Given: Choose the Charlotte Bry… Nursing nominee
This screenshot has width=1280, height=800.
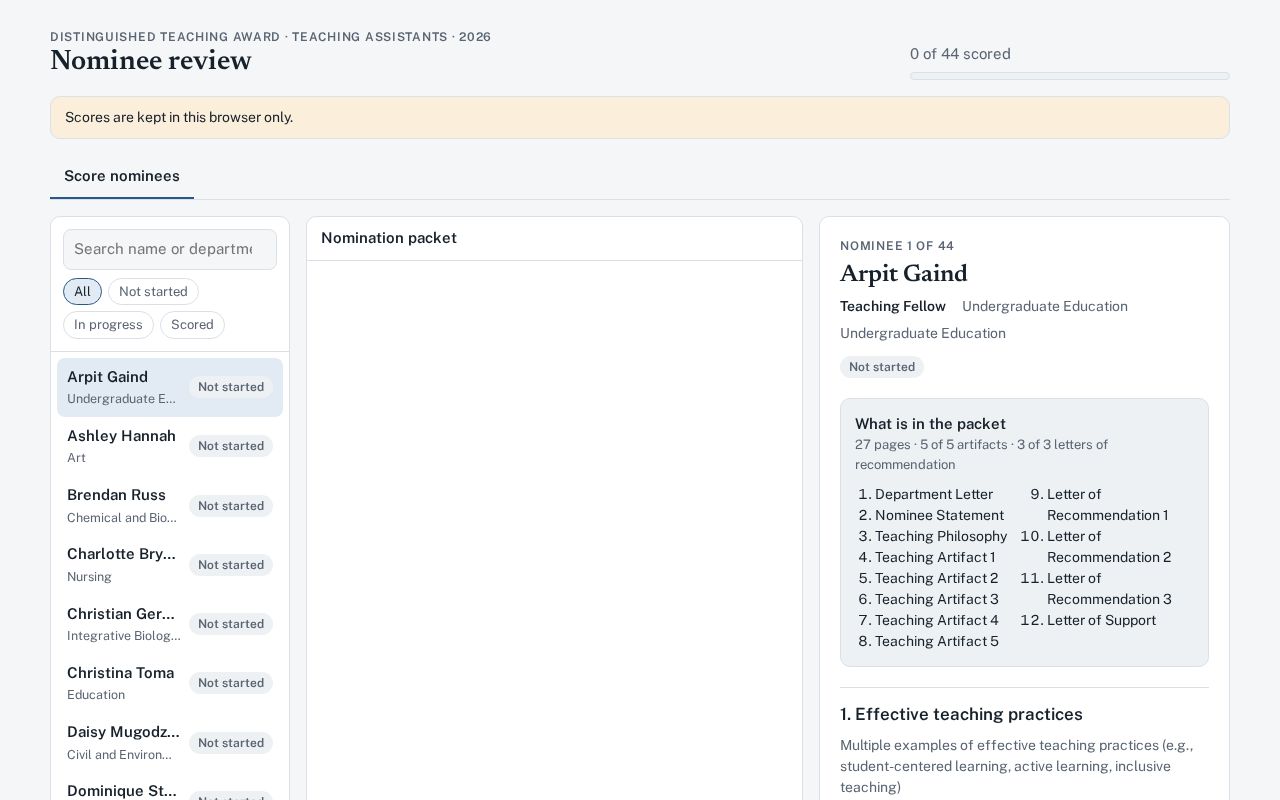Looking at the screenshot, I should click(x=170, y=565).
